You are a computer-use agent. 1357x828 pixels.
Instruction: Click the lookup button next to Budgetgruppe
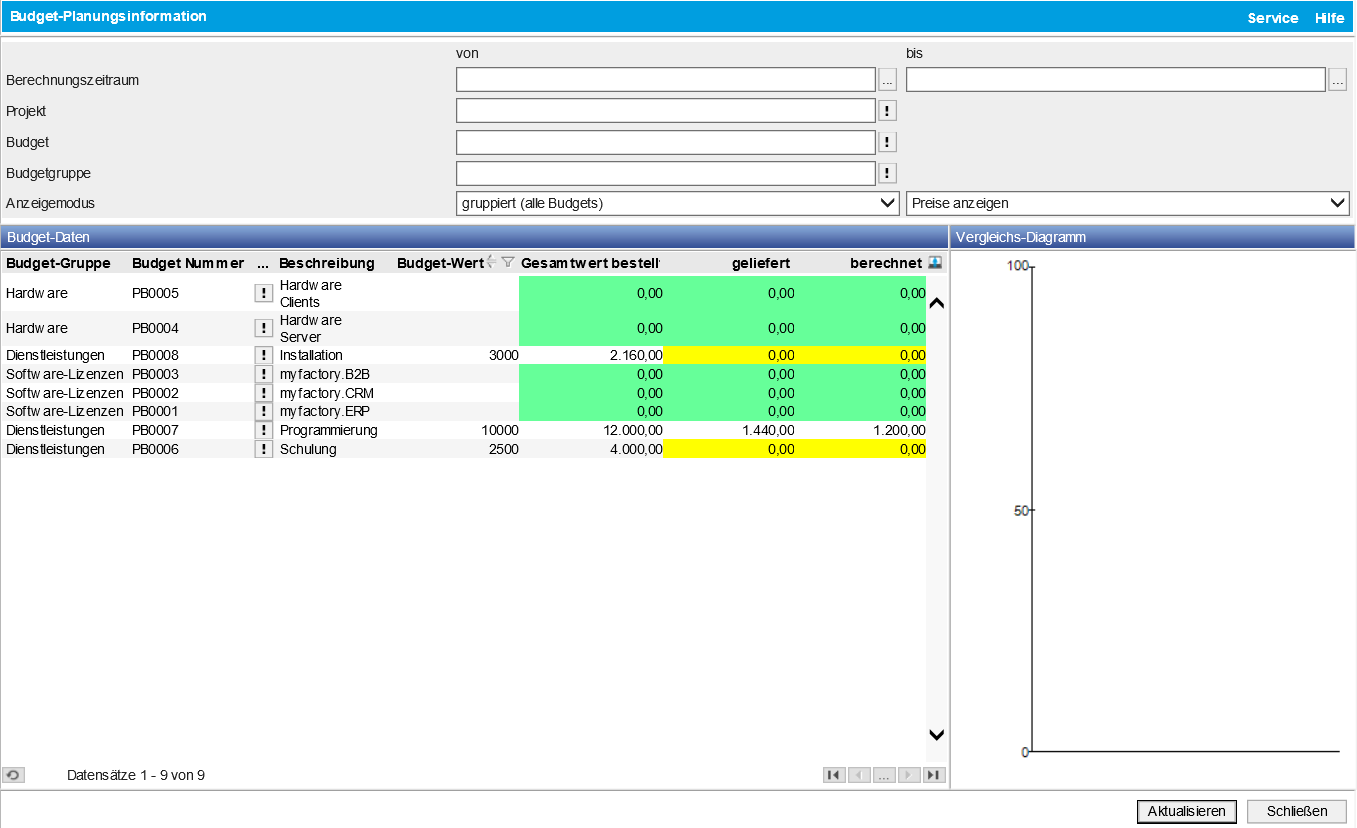coord(887,173)
